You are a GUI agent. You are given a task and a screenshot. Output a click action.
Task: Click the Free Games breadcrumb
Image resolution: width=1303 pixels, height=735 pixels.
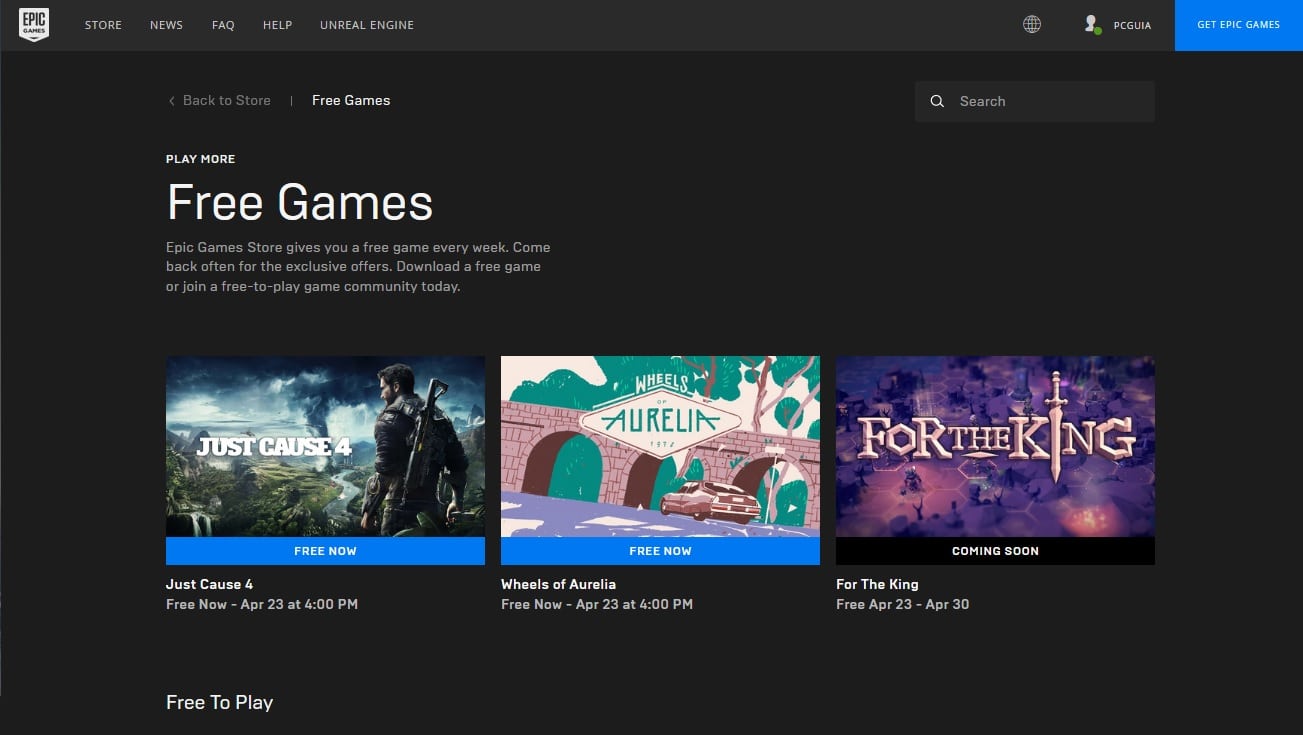(x=351, y=100)
